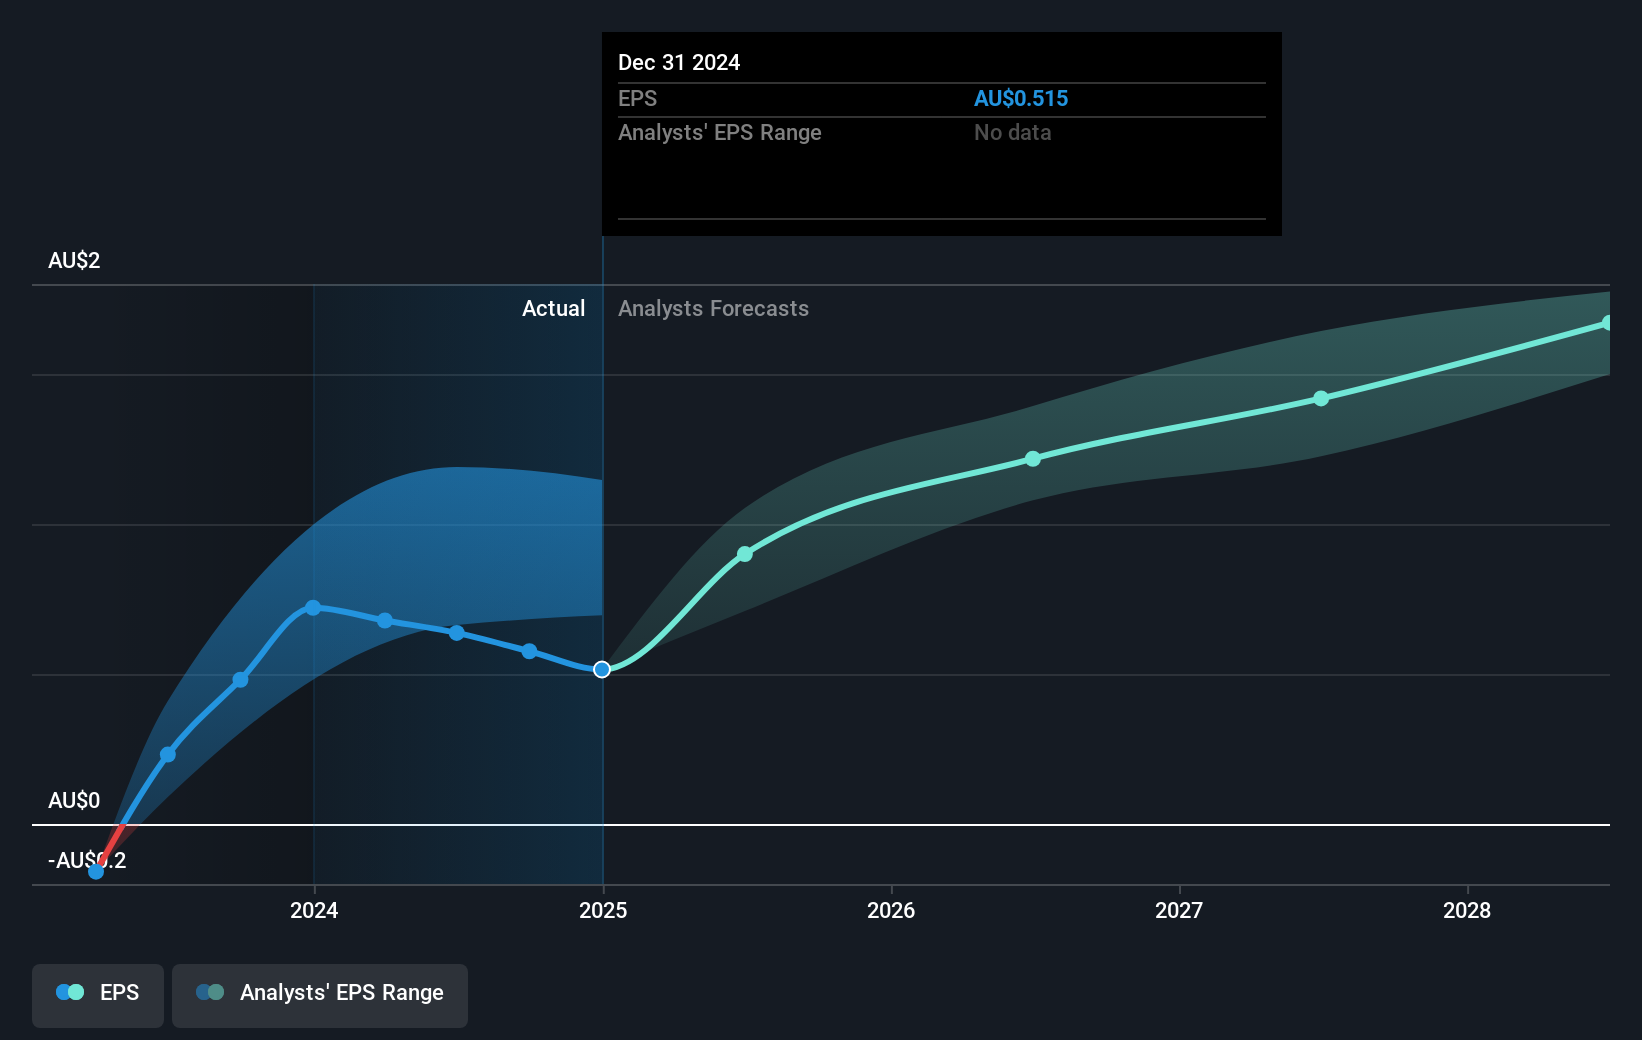This screenshot has height=1040, width=1642.
Task: Click the first positive EPS point in 2023
Action: click(168, 754)
